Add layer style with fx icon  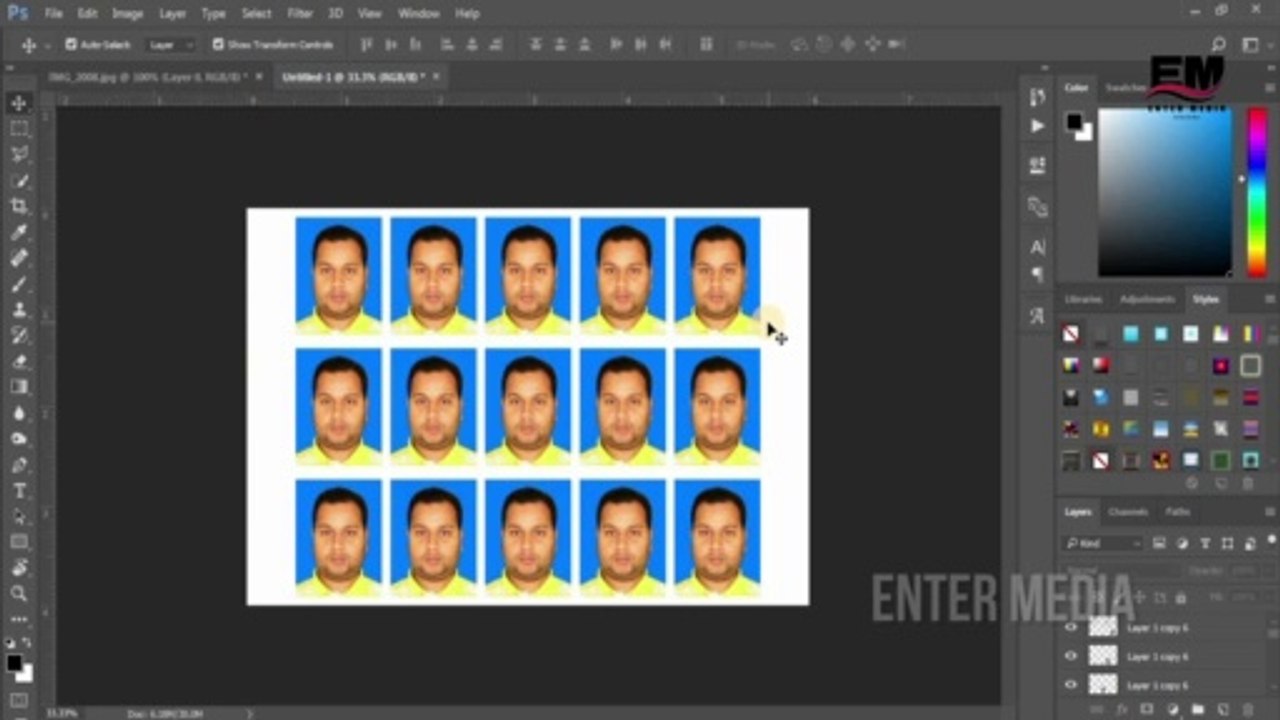click(x=1123, y=710)
